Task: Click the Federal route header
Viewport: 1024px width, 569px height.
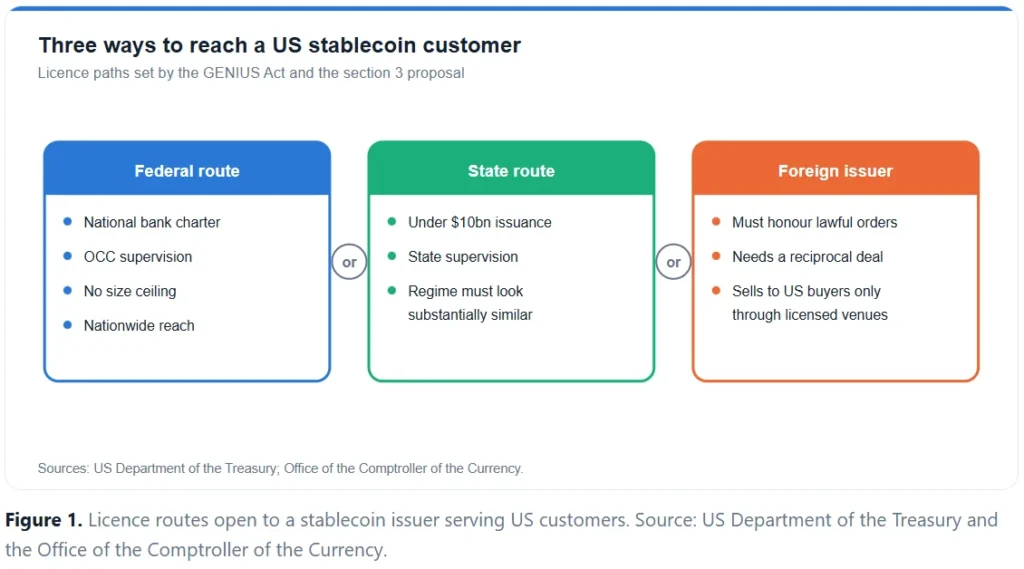Action: click(x=187, y=169)
